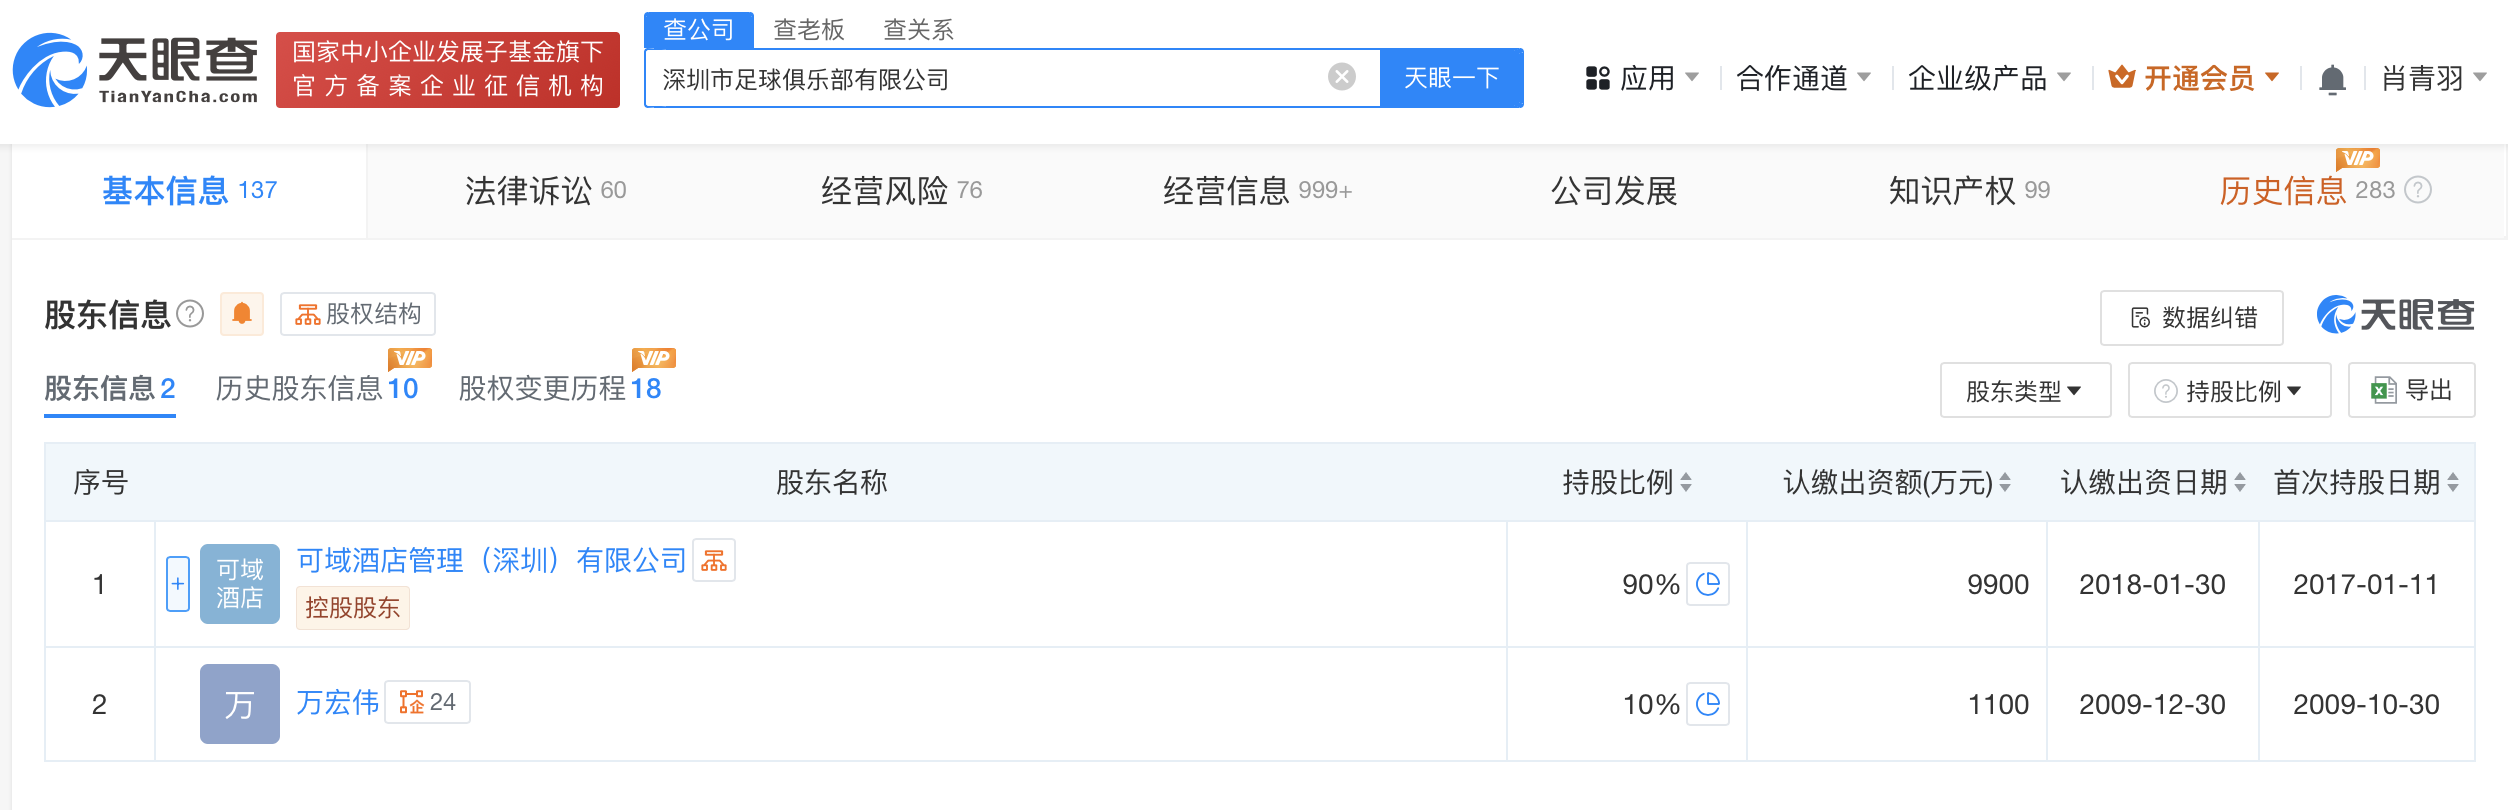The width and height of the screenshot is (2508, 810).
Task: Open the 股东类型 filter dropdown
Action: [x=2025, y=390]
